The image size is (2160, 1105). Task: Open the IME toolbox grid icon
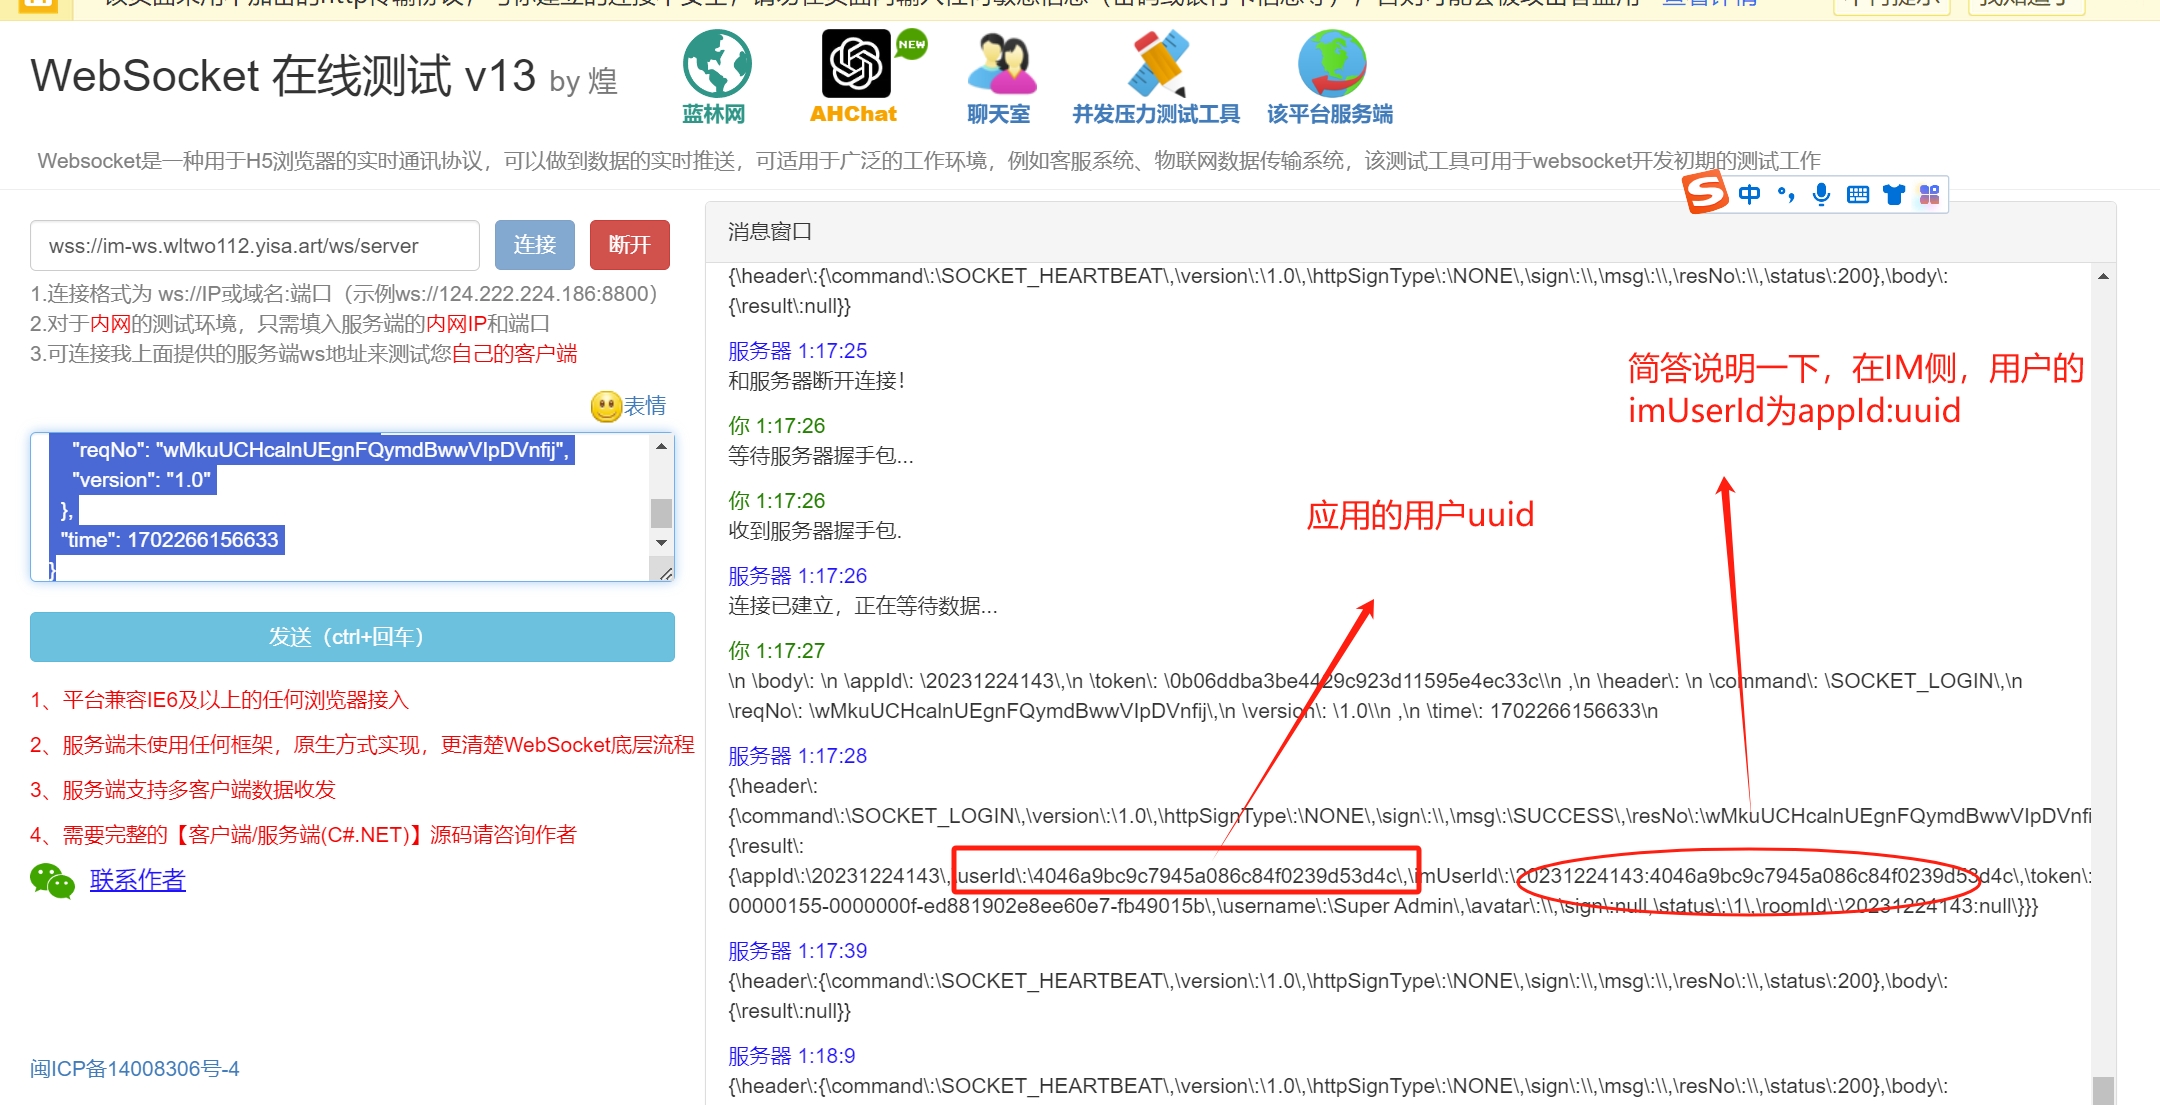point(1929,194)
